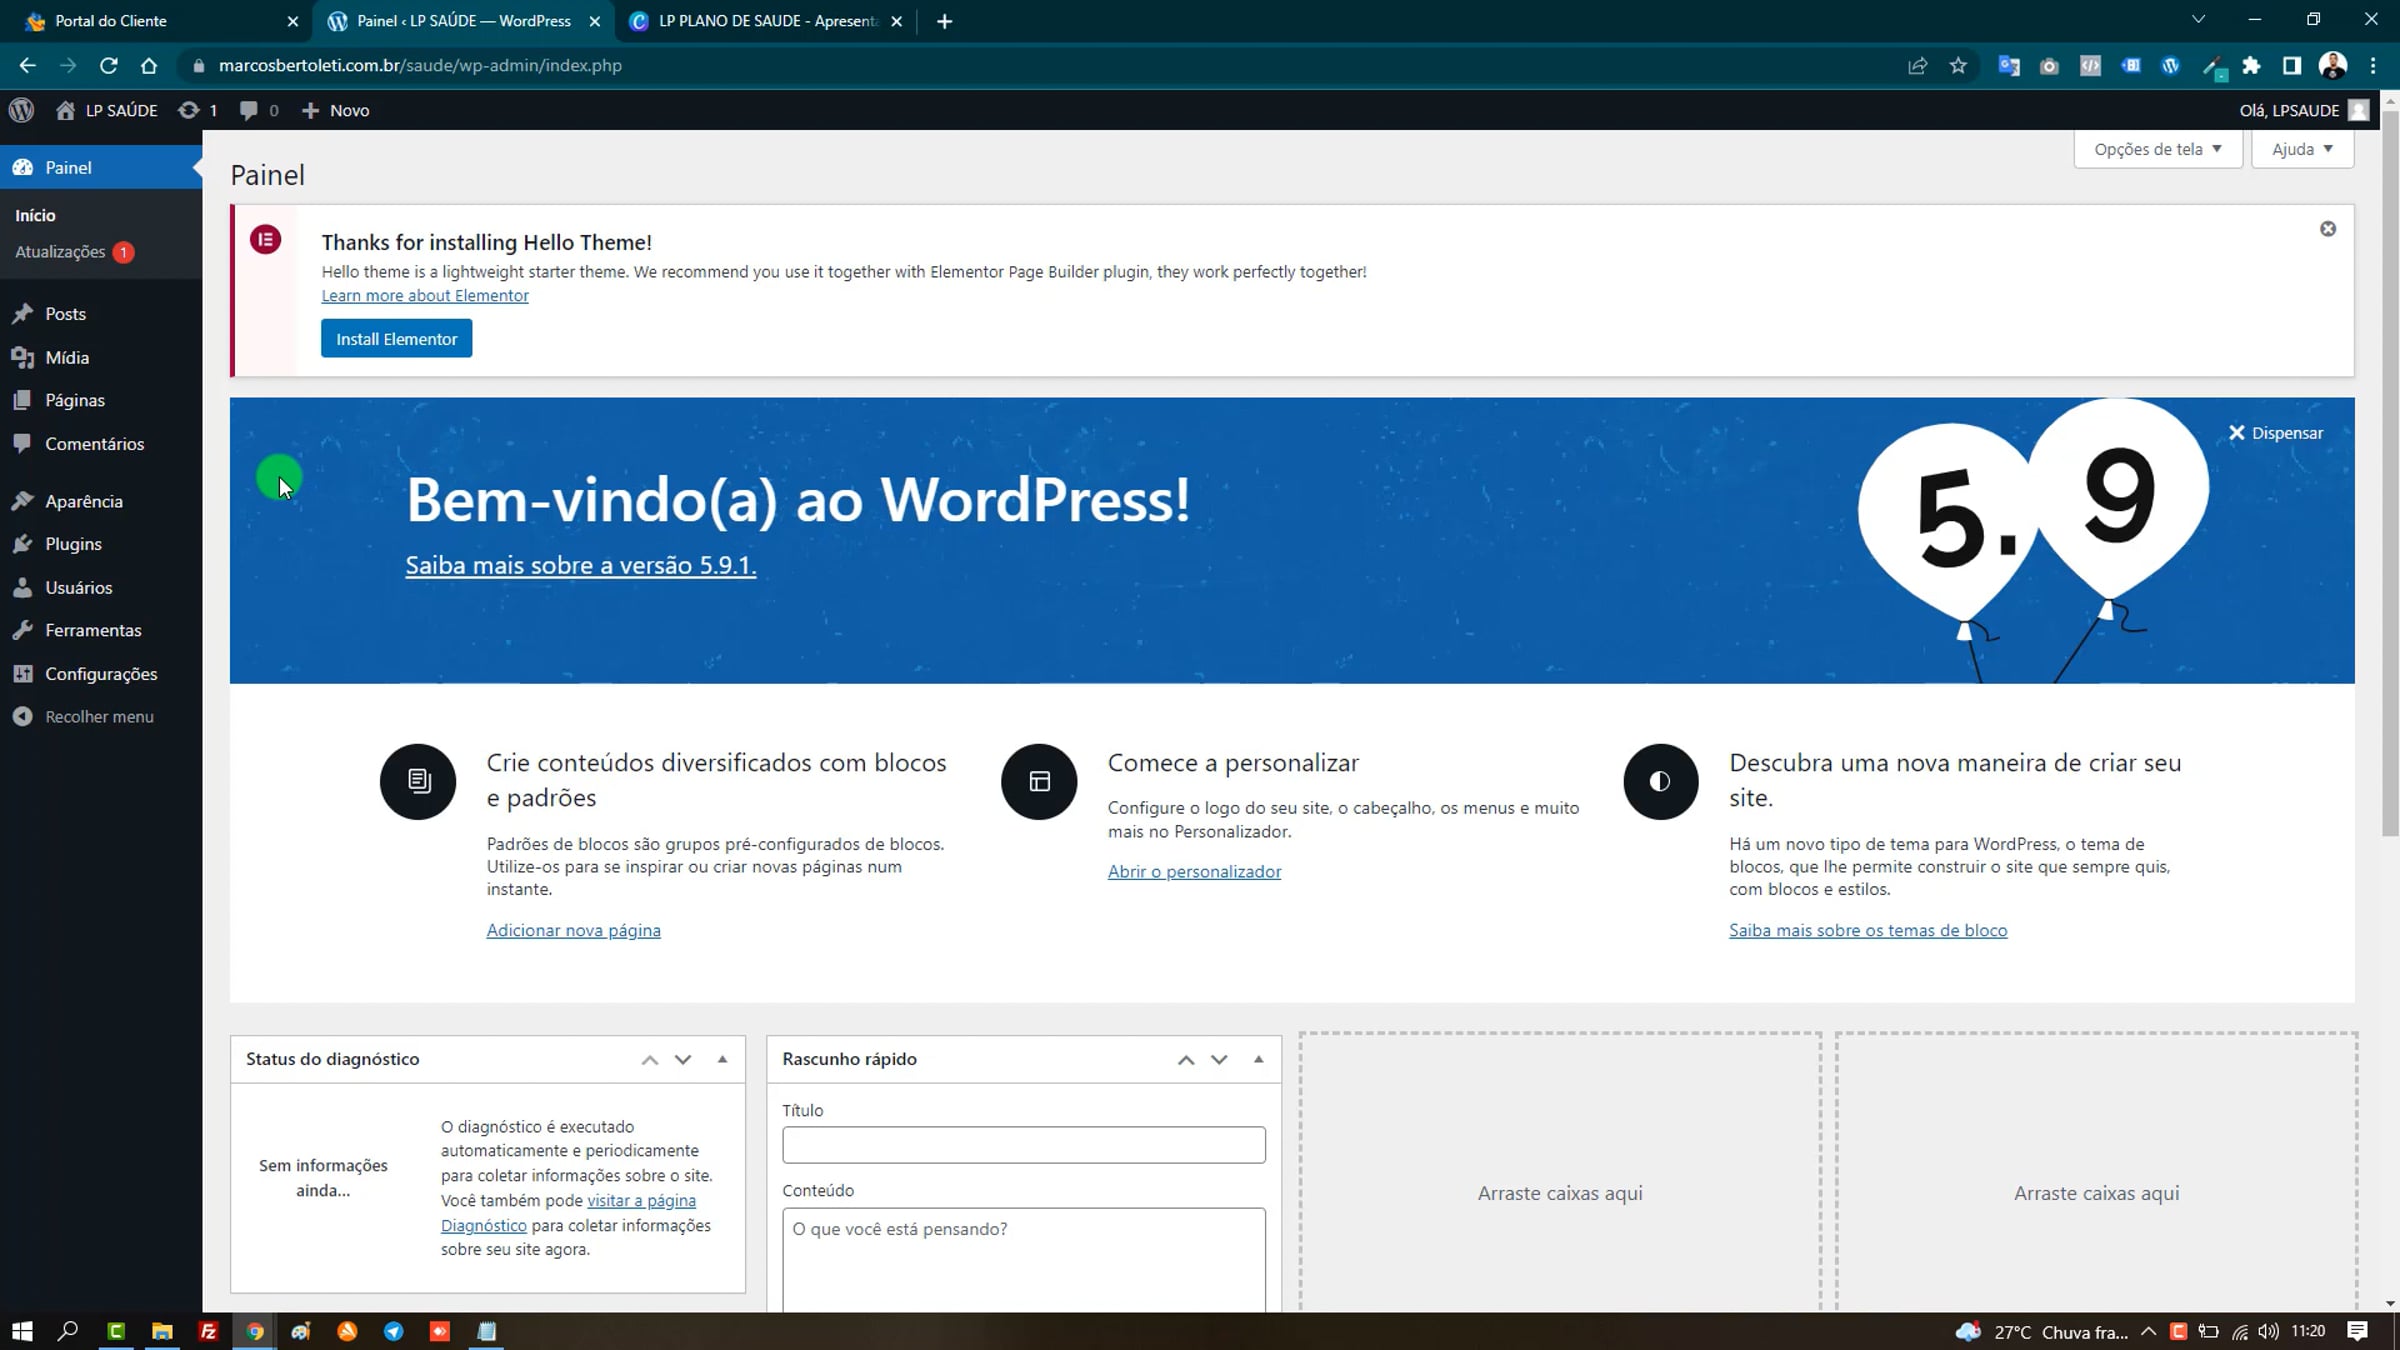Open Chrome extensions puzzle icon
The image size is (2400, 1350).
tap(2250, 66)
